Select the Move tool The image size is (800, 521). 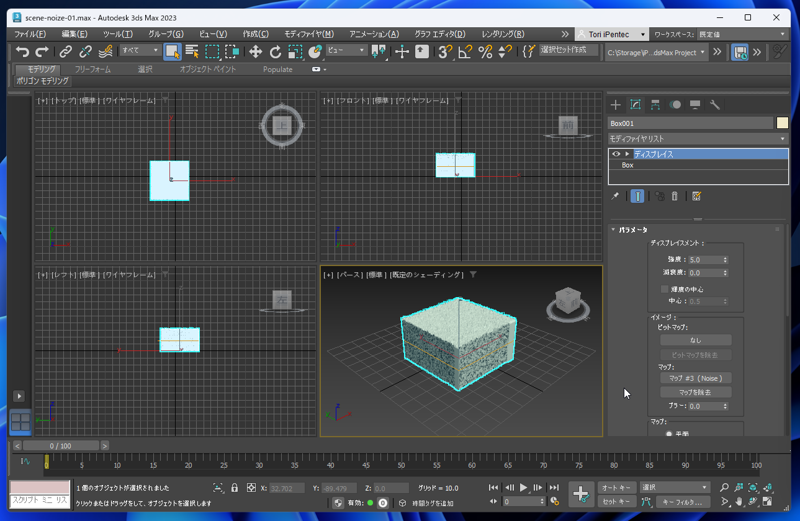coord(255,52)
